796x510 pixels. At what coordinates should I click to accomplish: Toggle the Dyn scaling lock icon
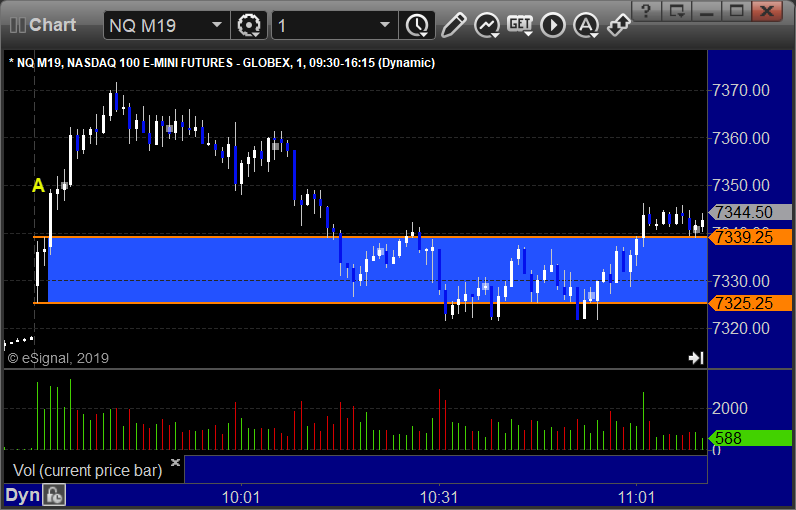click(54, 495)
